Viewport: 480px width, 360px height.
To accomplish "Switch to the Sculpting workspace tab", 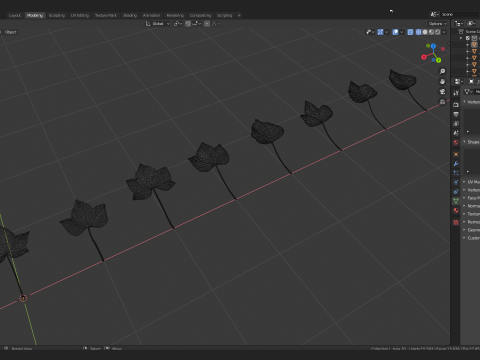I will (x=57, y=15).
